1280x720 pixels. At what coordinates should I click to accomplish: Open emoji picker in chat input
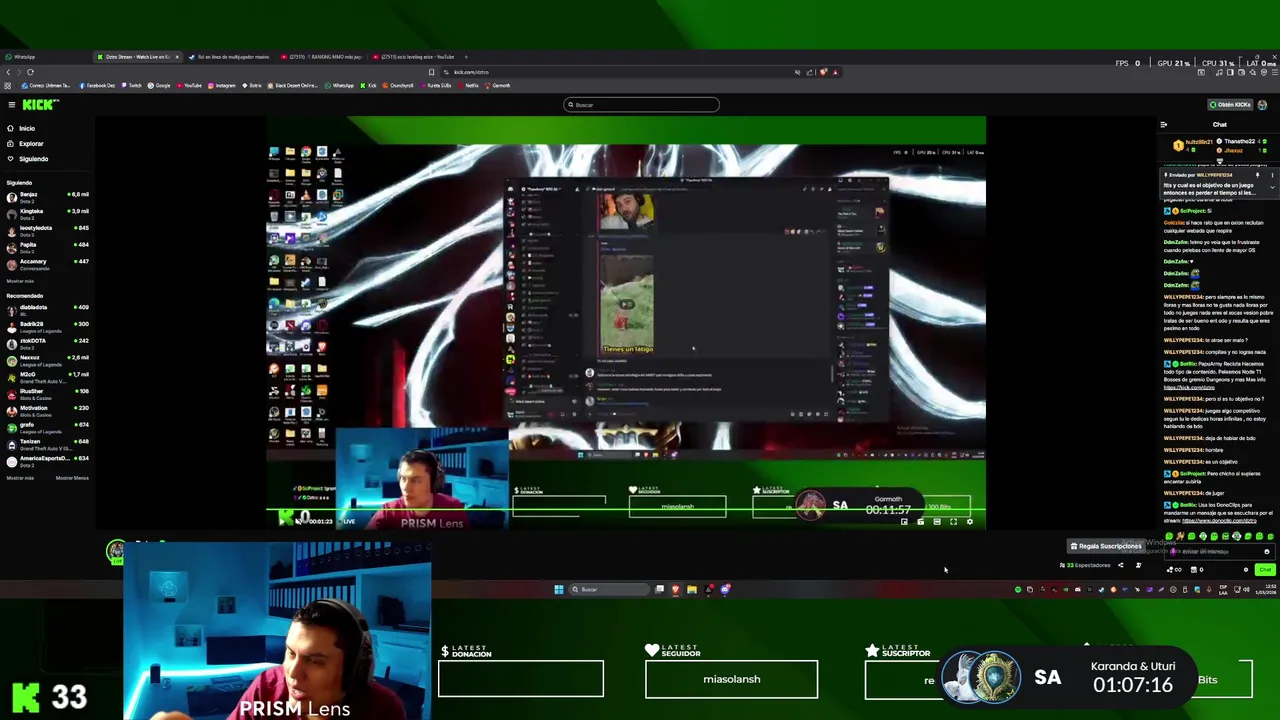(x=1266, y=552)
